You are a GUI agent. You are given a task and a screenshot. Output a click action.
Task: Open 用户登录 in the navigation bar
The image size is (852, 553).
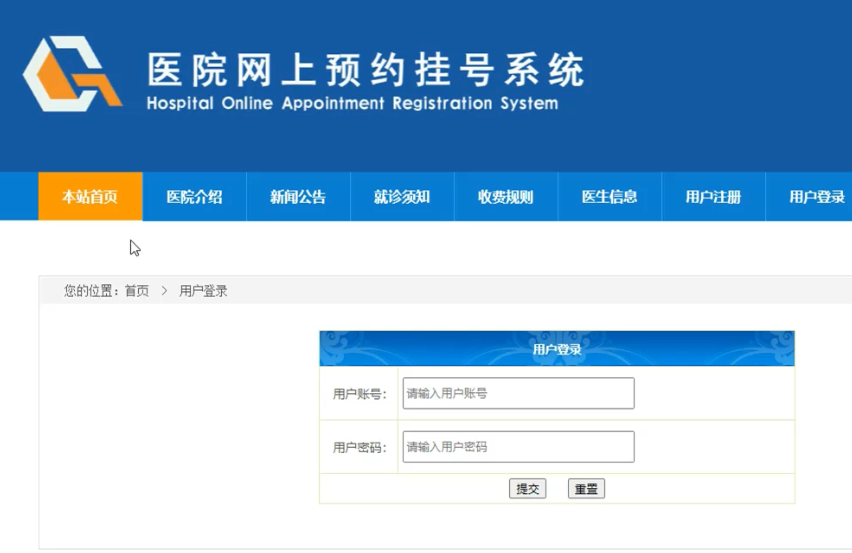[x=810, y=197]
